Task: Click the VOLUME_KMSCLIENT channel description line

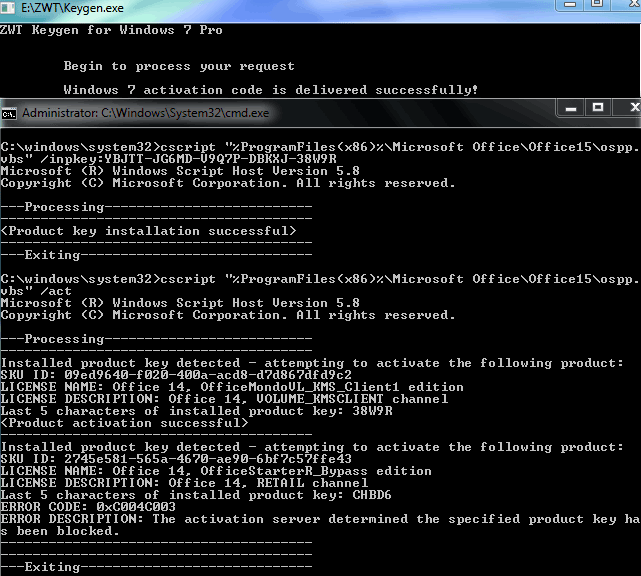Action: [224, 399]
